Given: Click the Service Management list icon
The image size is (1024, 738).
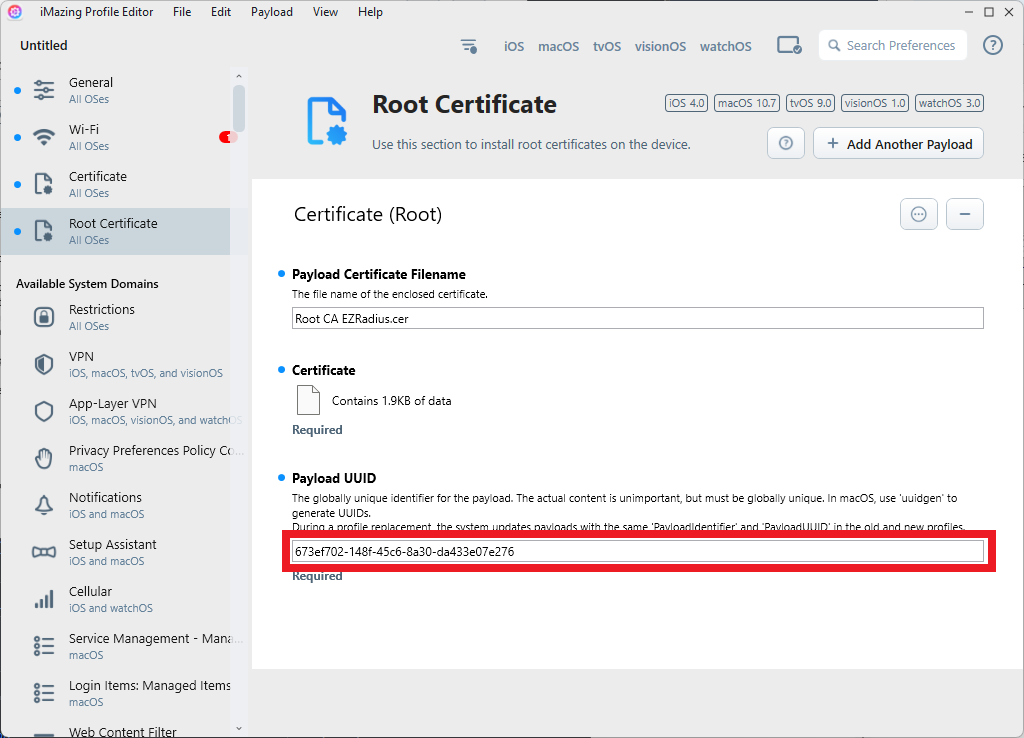Looking at the screenshot, I should tap(44, 647).
